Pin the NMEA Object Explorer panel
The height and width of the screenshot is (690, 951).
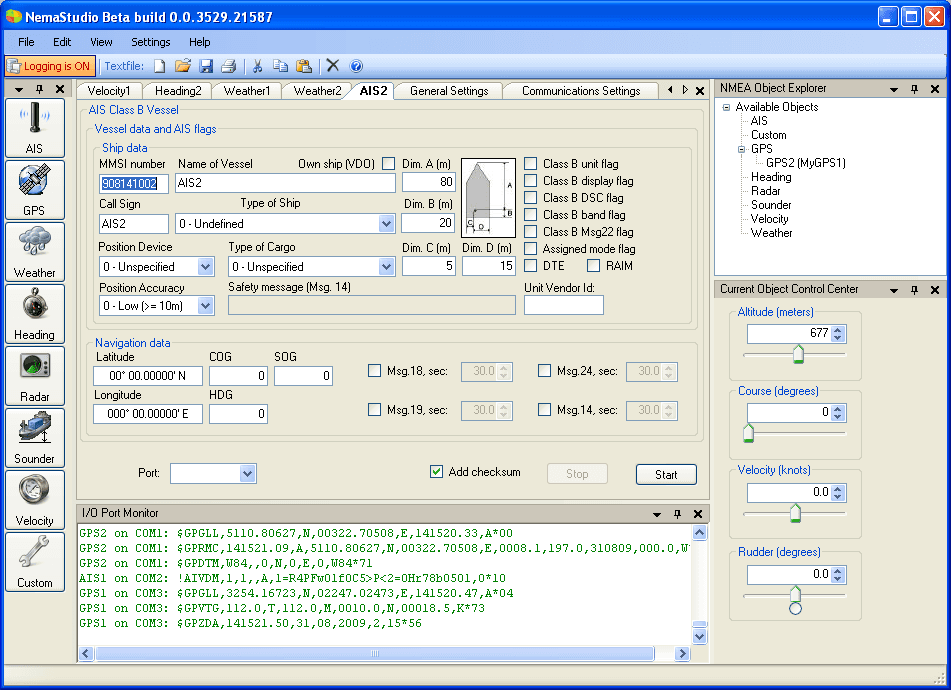point(915,89)
